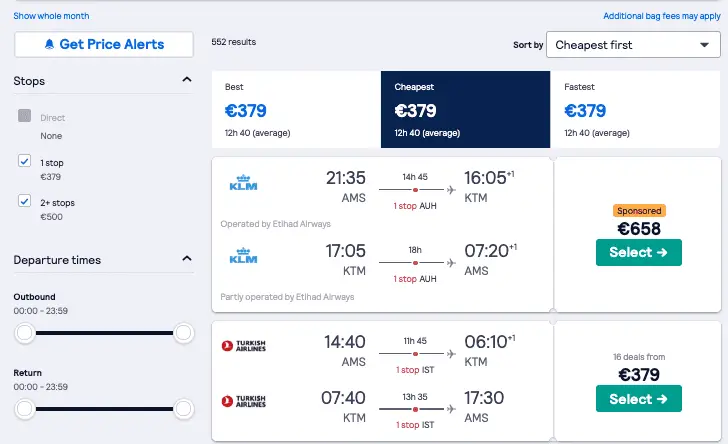This screenshot has width=728, height=444.
Task: Click the 17:30 AMS arrival time
Action: pos(484,398)
